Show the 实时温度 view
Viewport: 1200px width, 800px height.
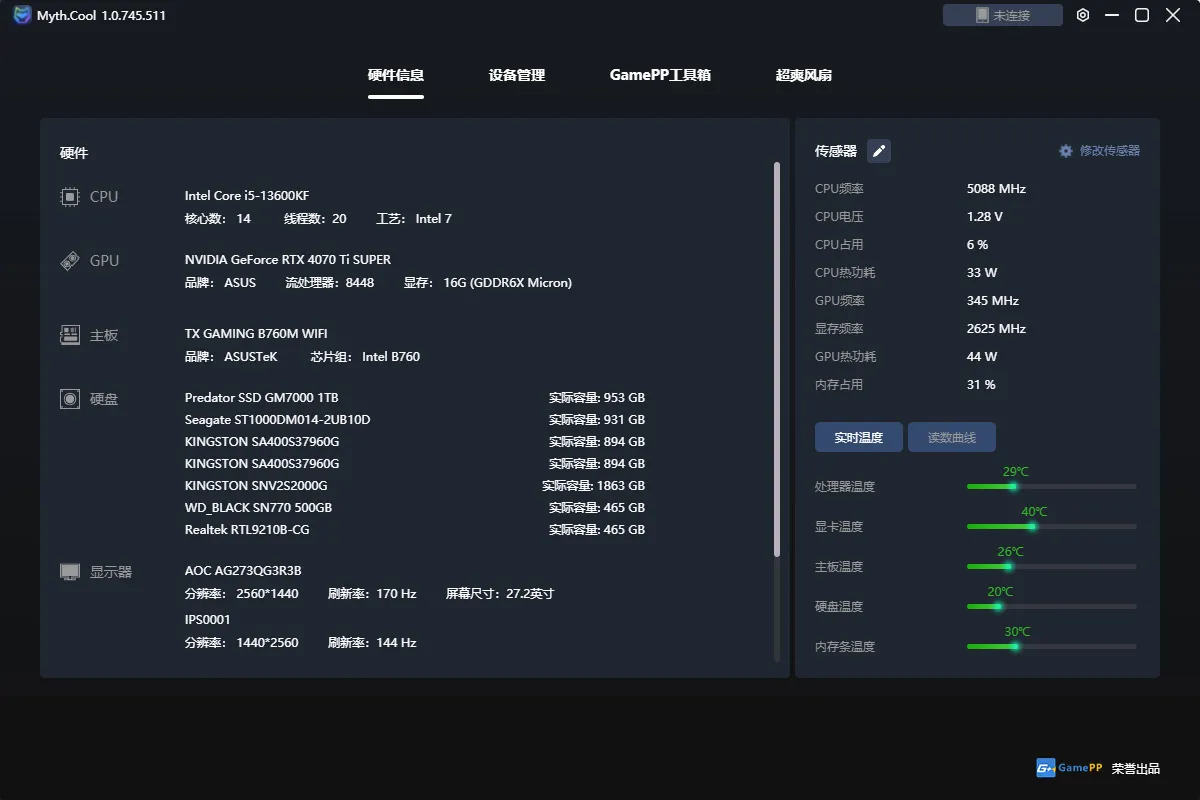pyautogui.click(x=859, y=437)
